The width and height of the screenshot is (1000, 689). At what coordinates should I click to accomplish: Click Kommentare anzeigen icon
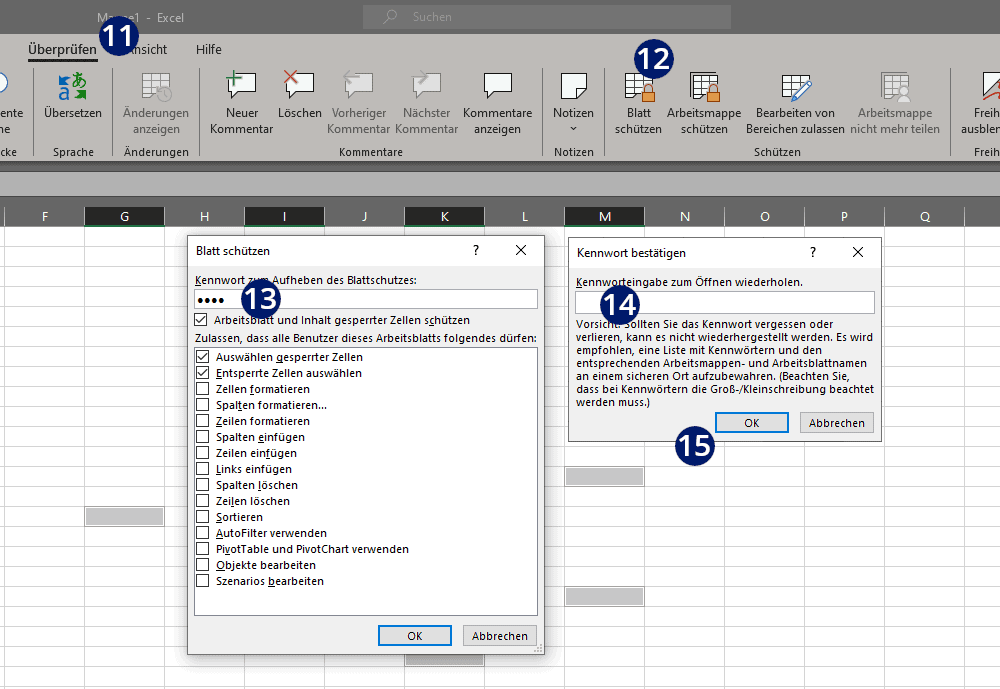[497, 85]
